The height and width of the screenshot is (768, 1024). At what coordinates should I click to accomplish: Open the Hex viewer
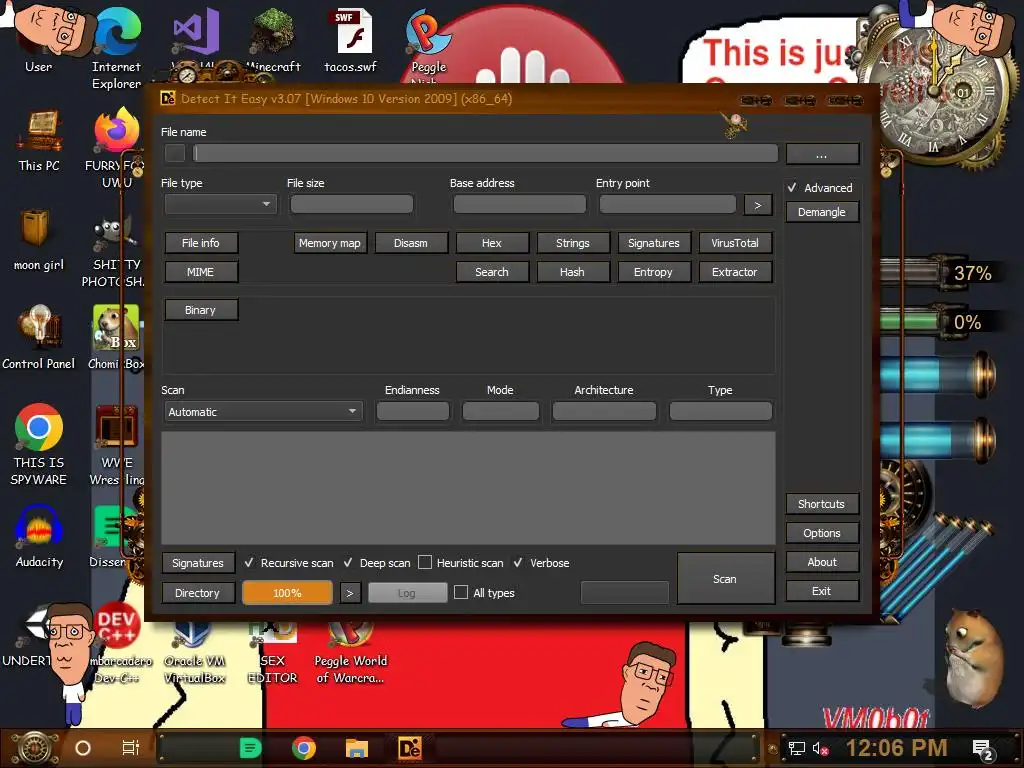coord(492,243)
